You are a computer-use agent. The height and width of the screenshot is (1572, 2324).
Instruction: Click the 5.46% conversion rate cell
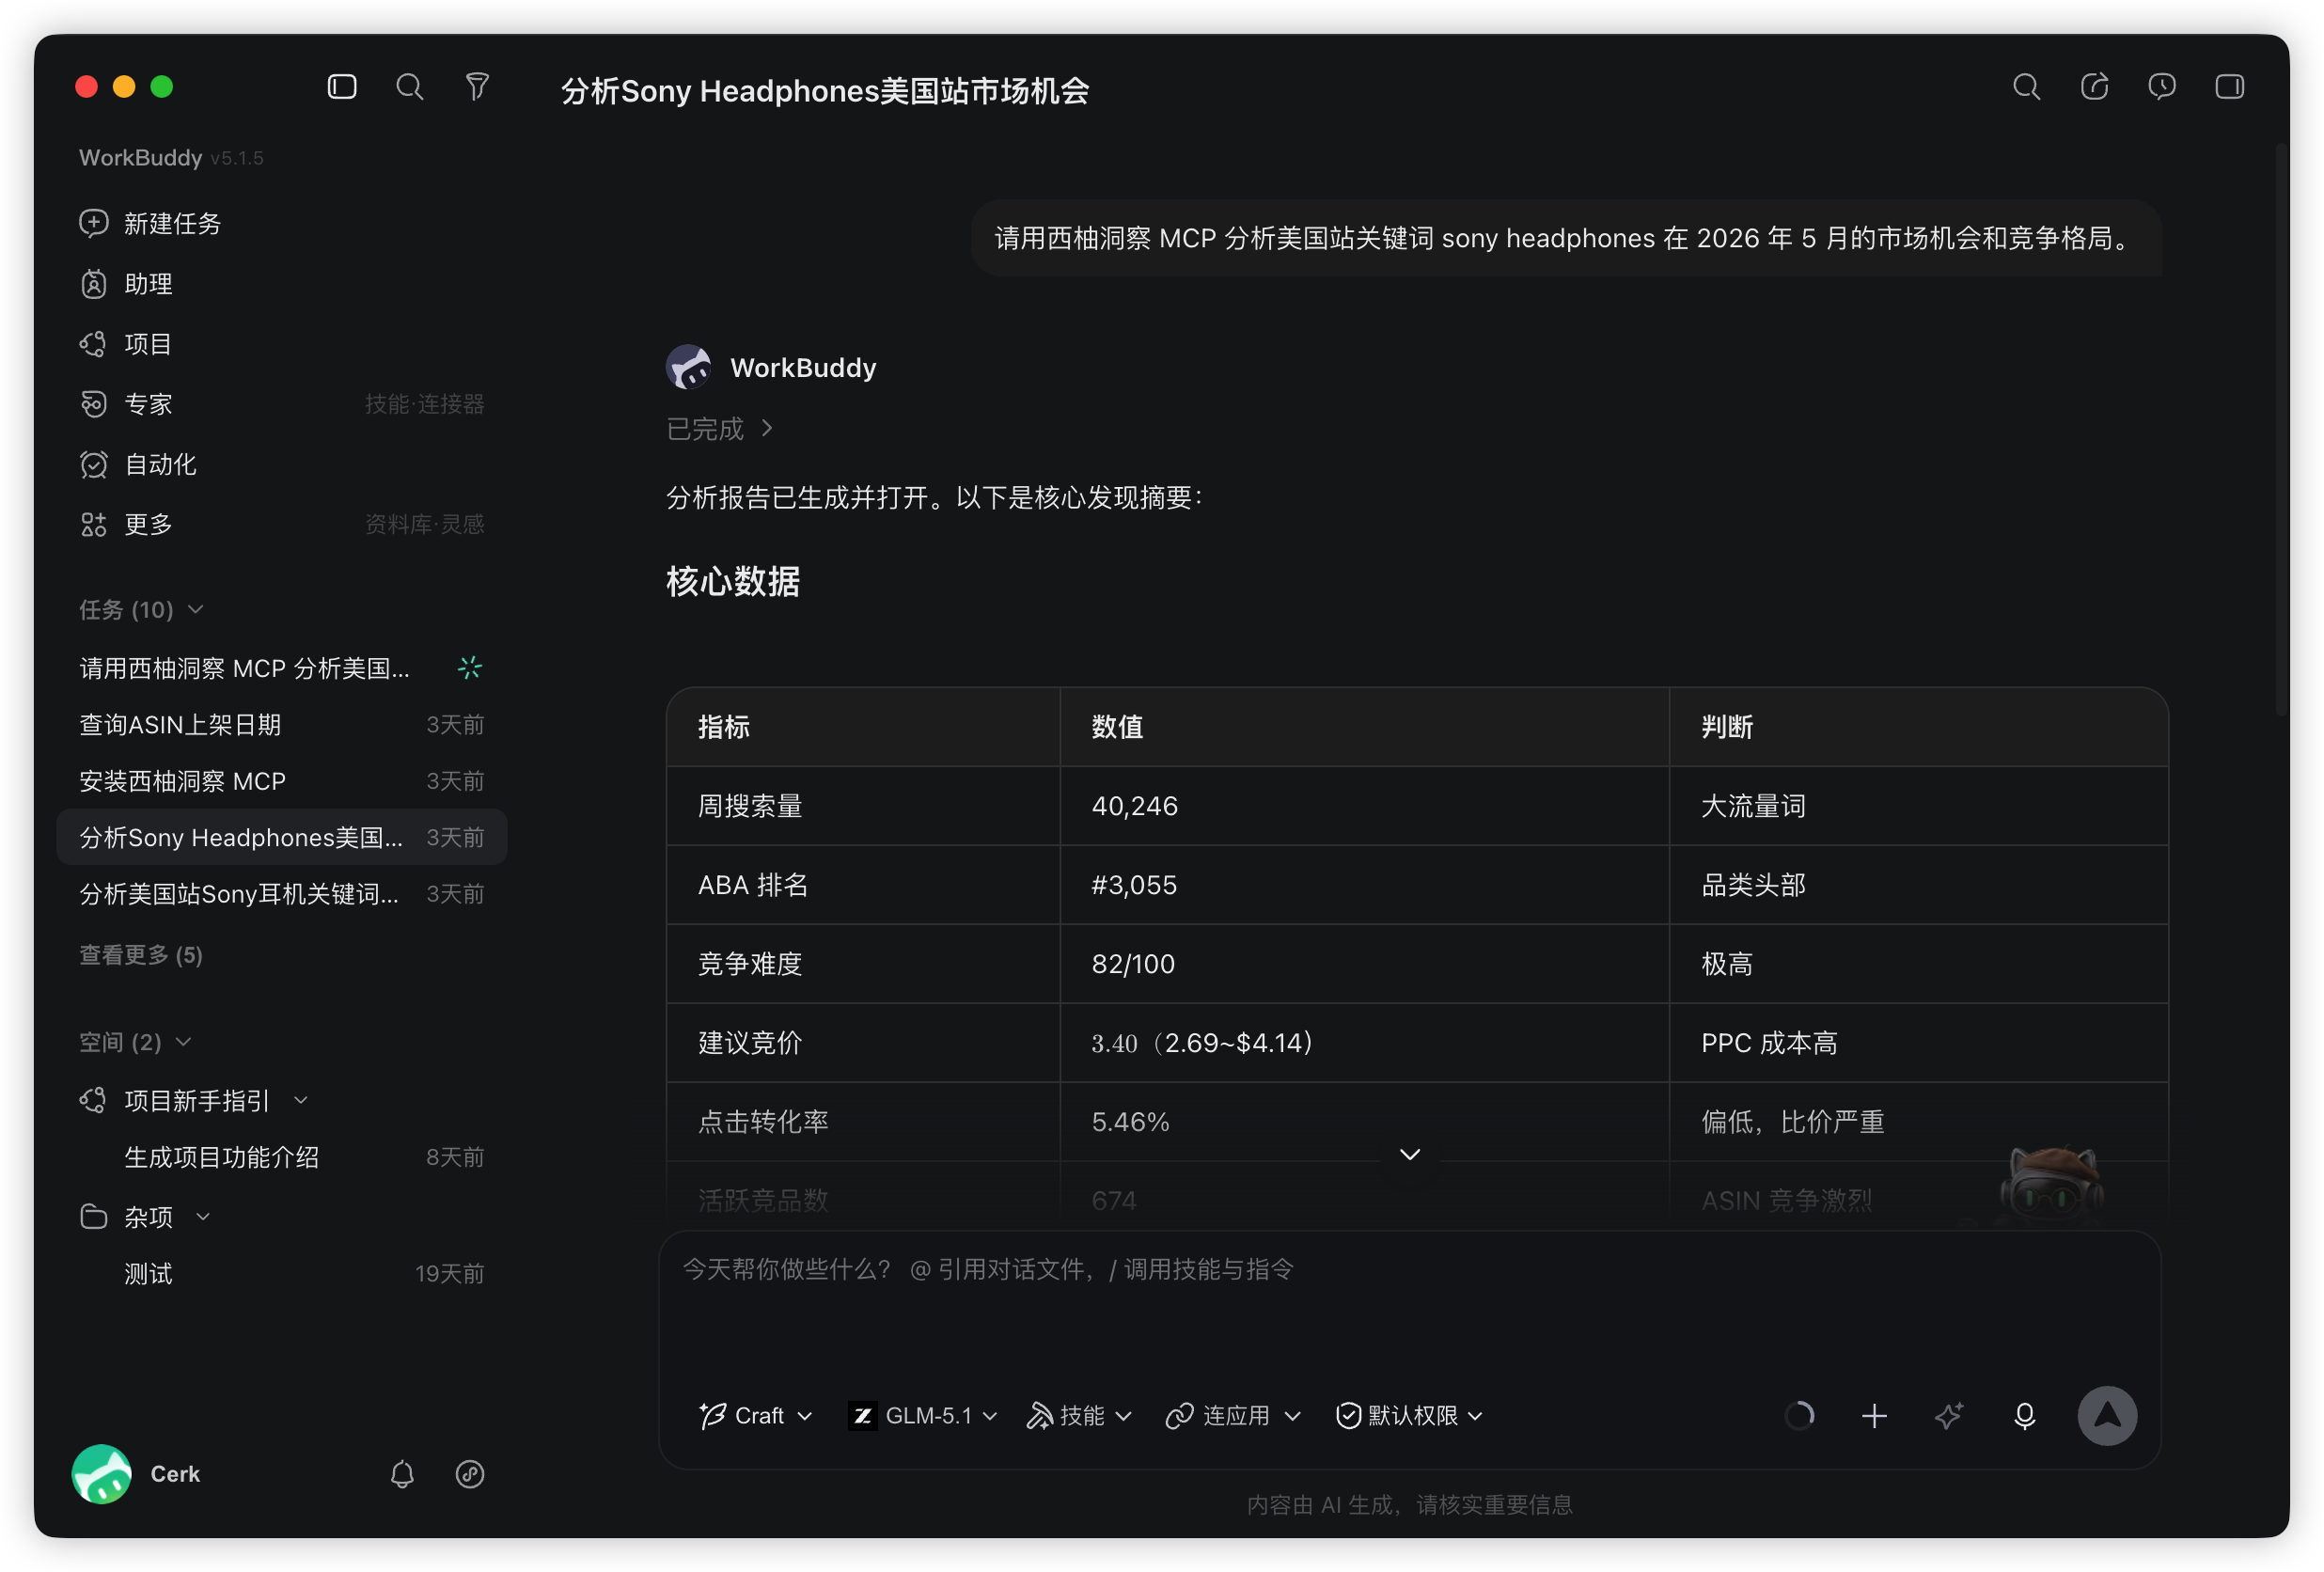coord(1364,1122)
